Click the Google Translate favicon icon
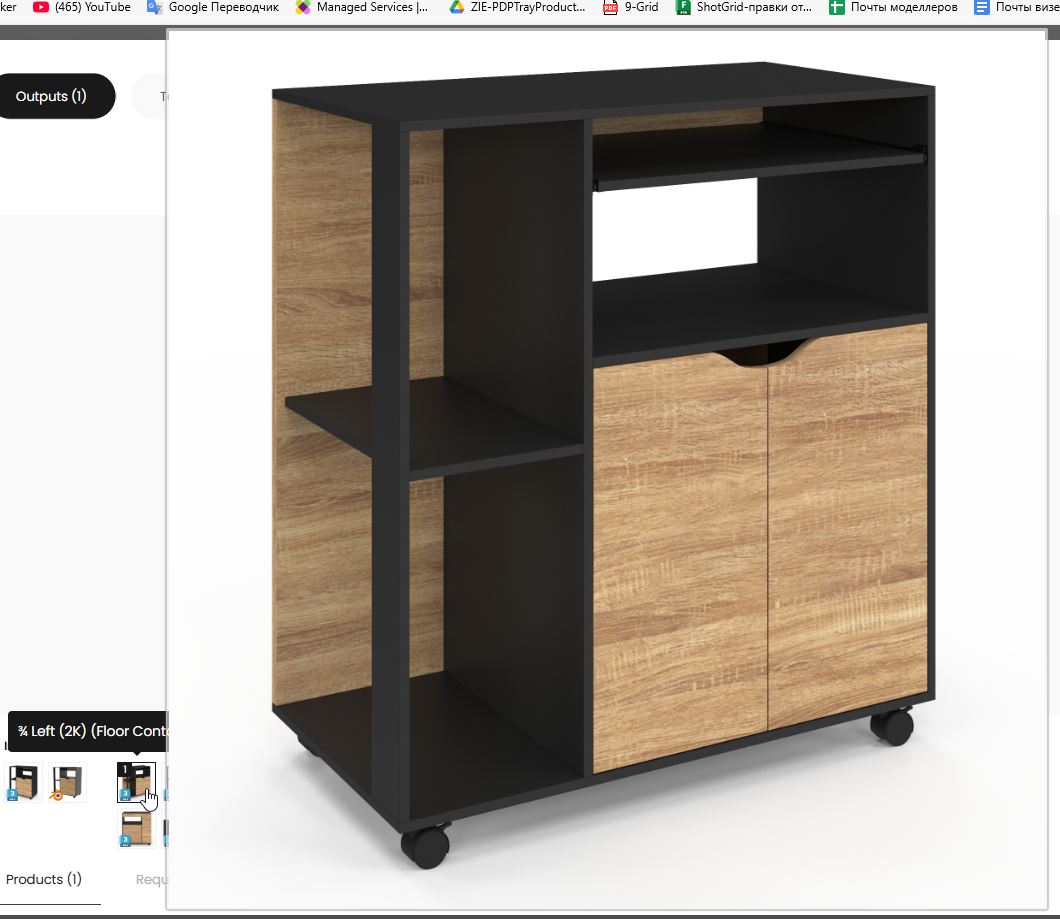Image resolution: width=1060 pixels, height=919 pixels. pos(155,7)
